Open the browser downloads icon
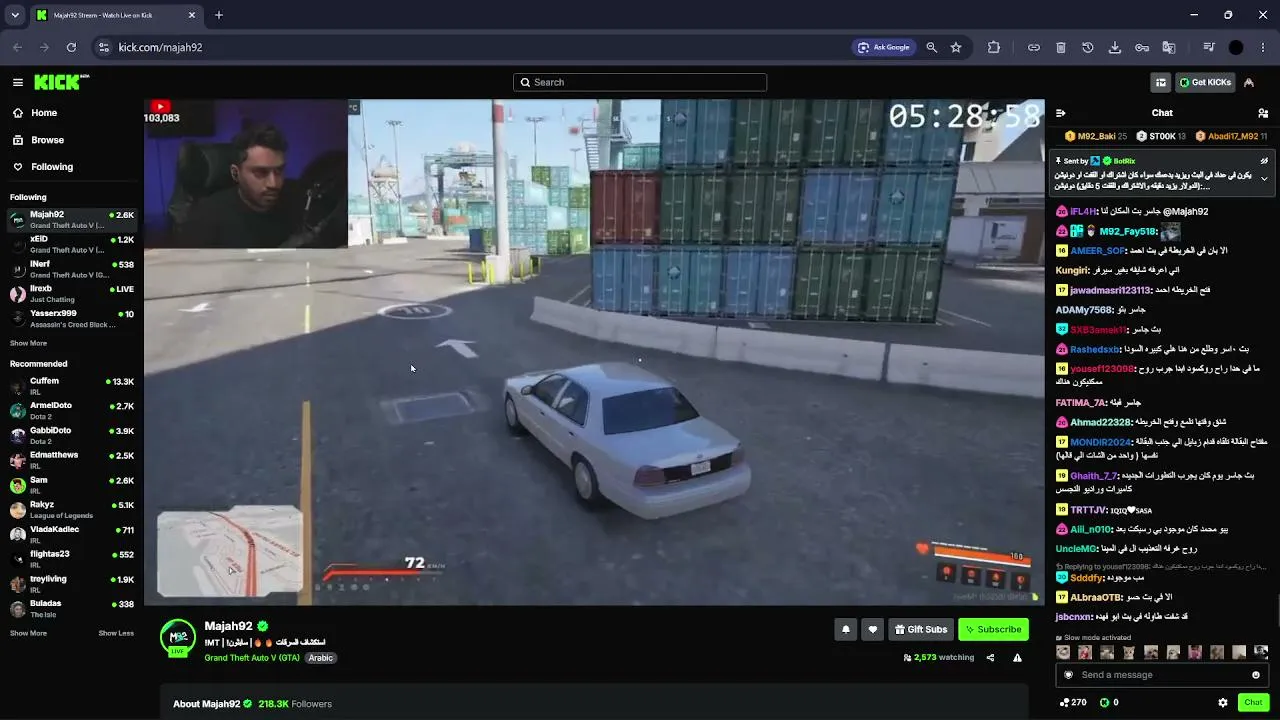This screenshot has height=720, width=1280. [1115, 47]
